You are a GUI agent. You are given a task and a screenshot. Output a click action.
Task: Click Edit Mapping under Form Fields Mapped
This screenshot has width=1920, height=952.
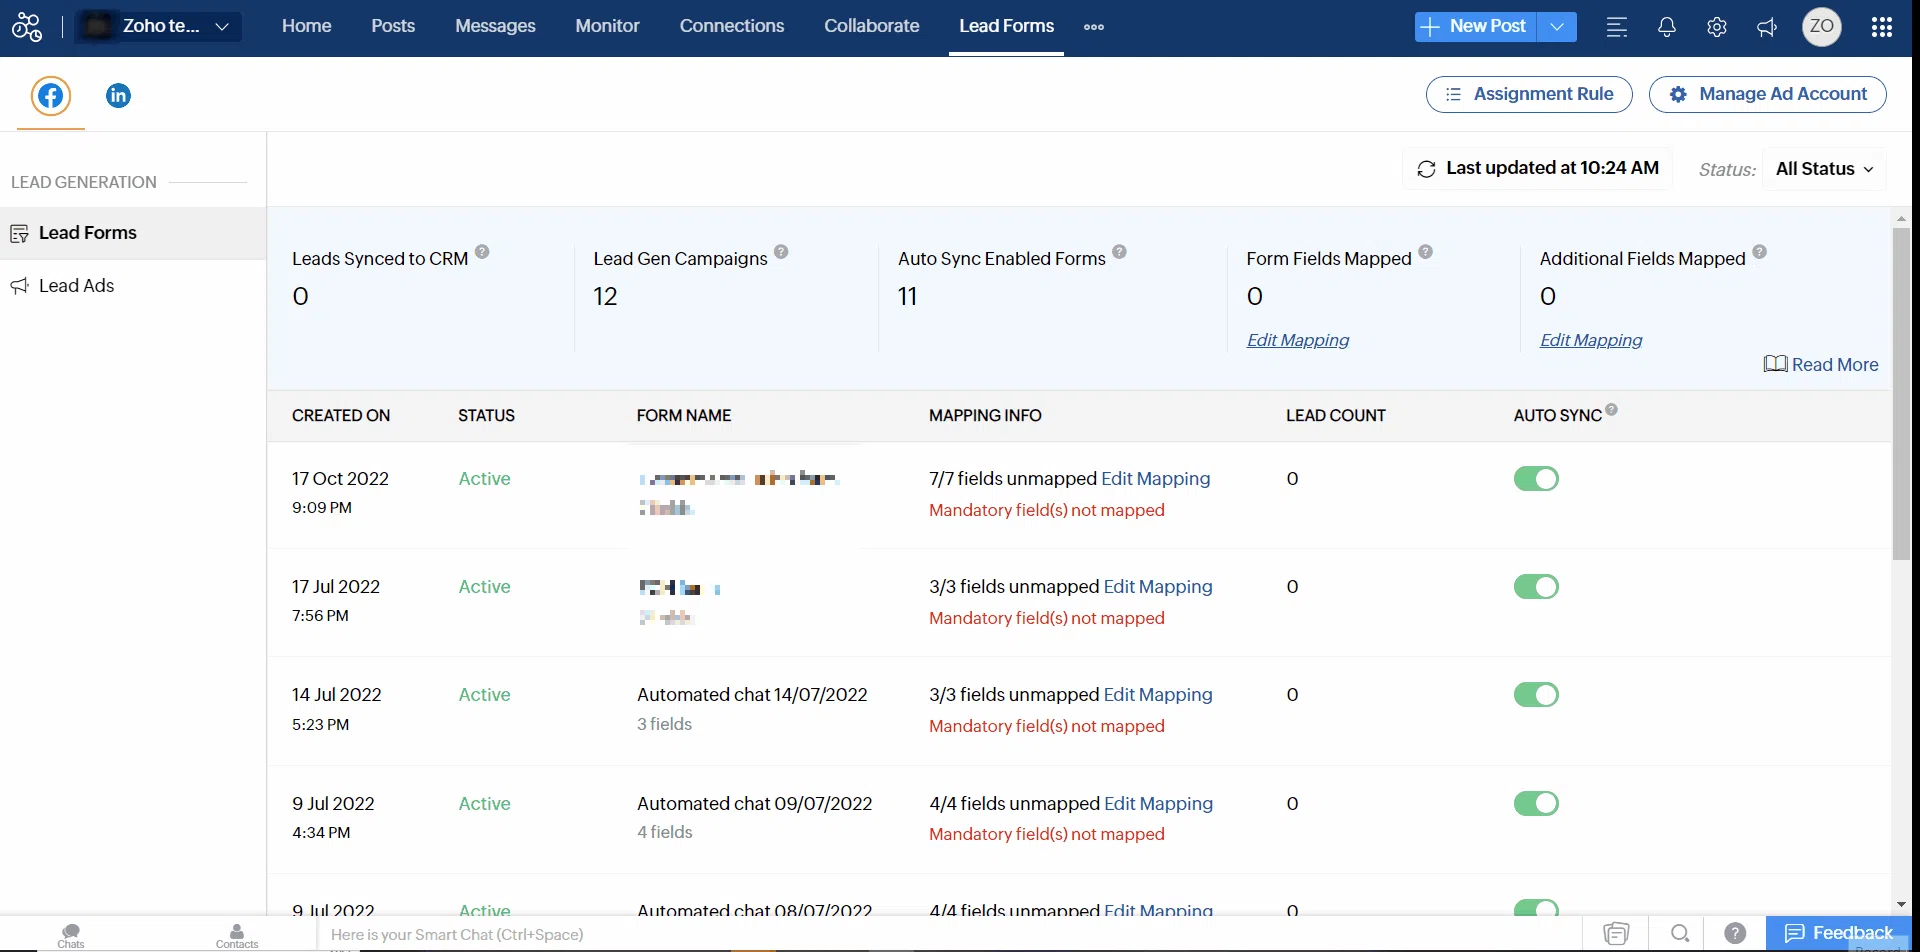[1297, 340]
